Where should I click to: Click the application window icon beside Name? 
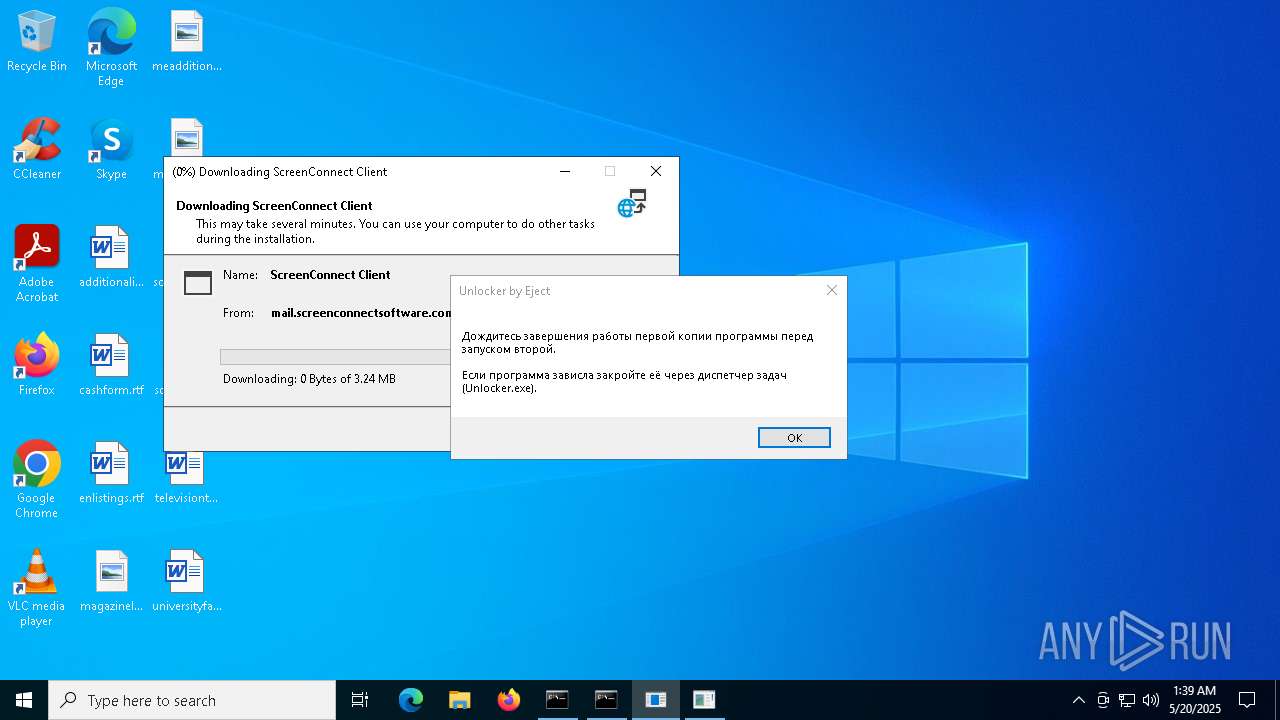coord(198,283)
